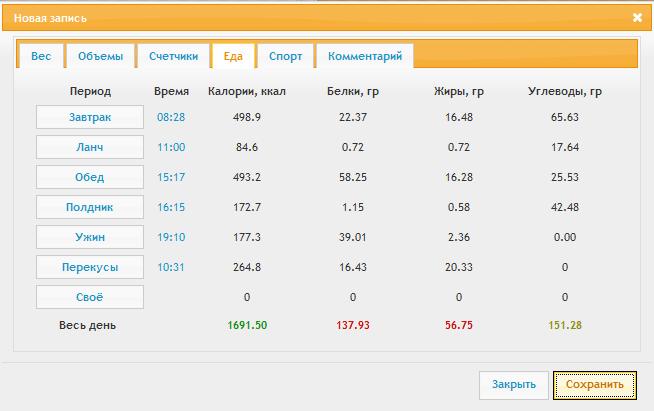Select the Полдник carbs value 42.48

click(x=565, y=207)
